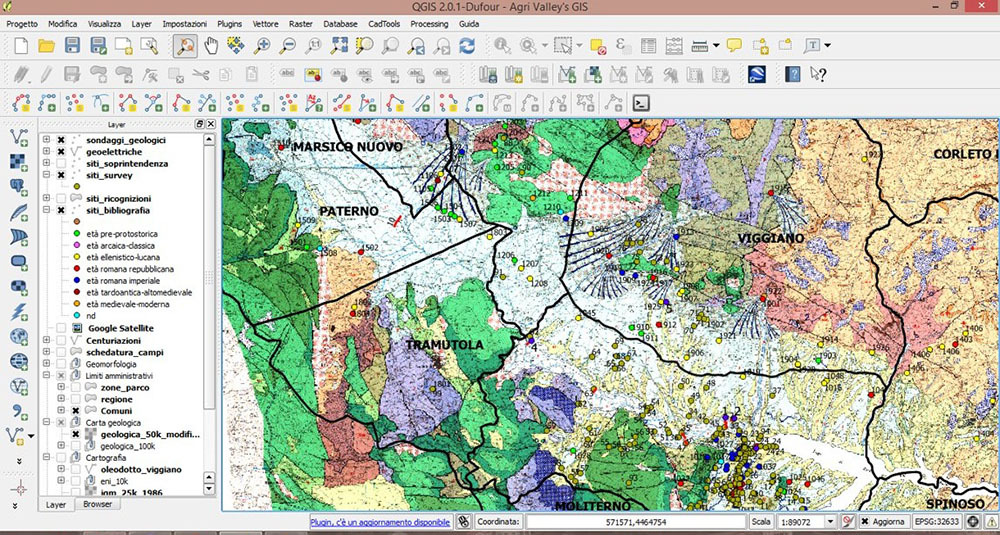Open the Scala scale dropdown
This screenshot has width=1000, height=535.
[x=830, y=522]
